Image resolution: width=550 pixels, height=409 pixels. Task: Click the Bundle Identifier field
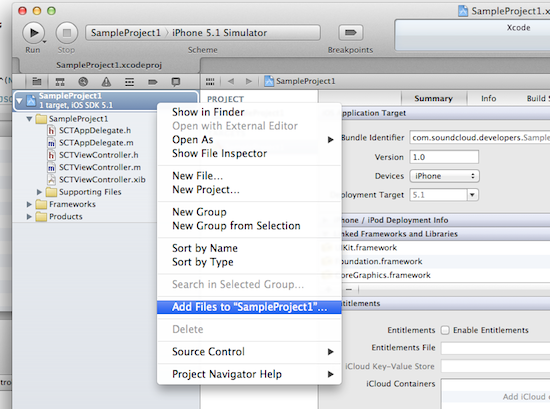pyautogui.click(x=479, y=138)
